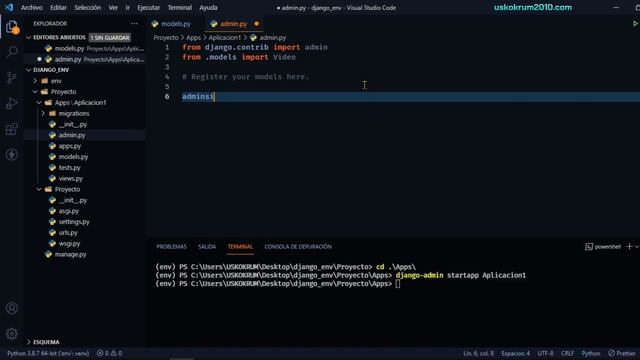Collapse the EDITORES ABIERTOS section
Screen dimensions: 640x360
coord(59,37)
